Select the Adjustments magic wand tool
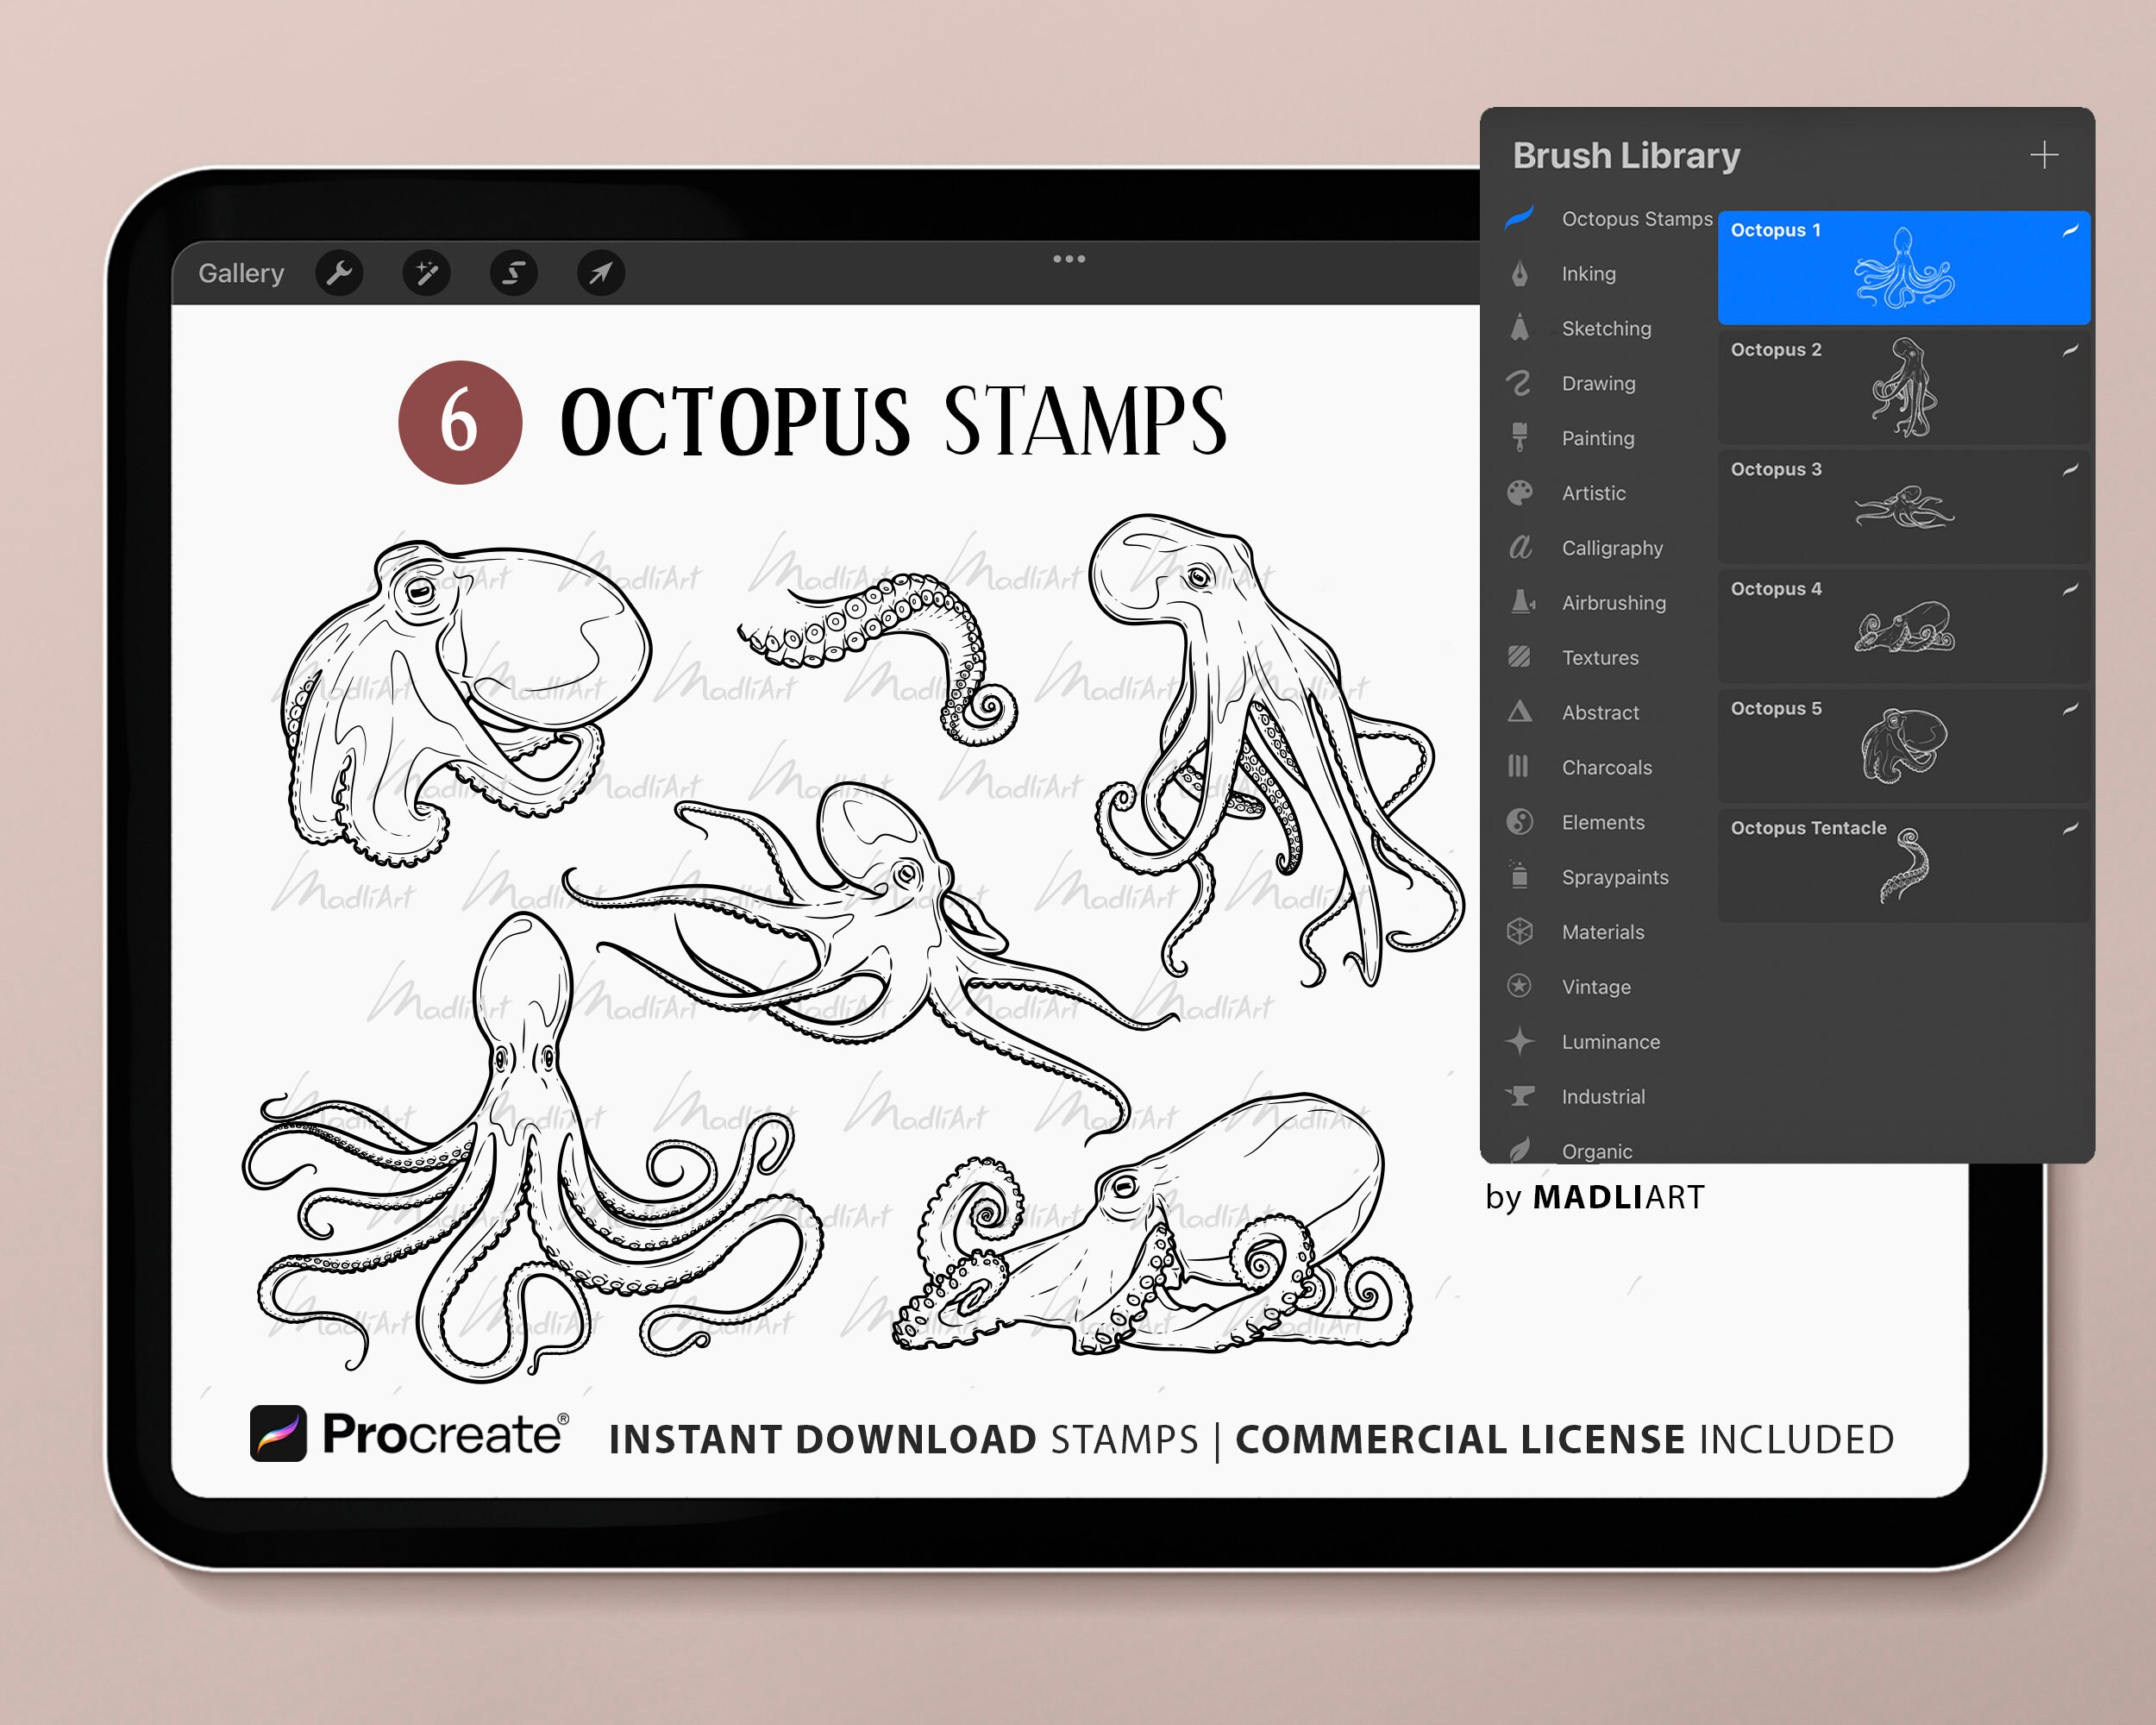 (x=427, y=273)
